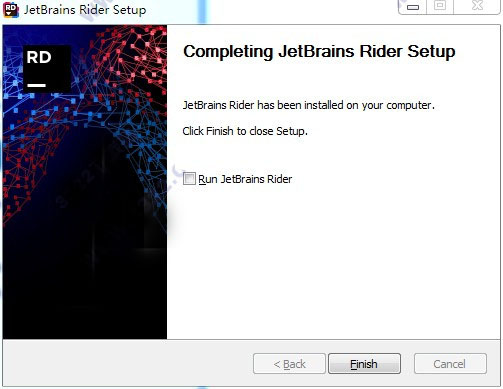Minimize the Rider Setup window
This screenshot has width=503, height=389.
tap(413, 7)
